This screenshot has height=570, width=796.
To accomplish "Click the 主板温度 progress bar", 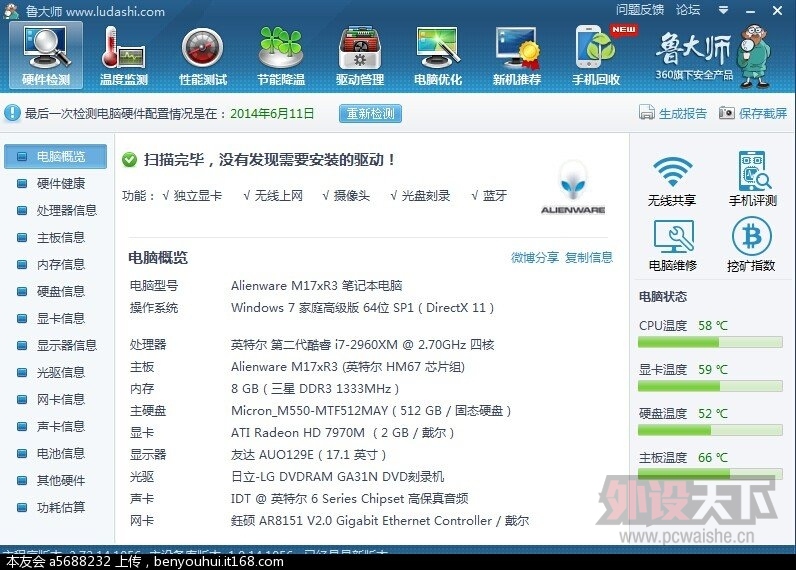I will click(710, 474).
